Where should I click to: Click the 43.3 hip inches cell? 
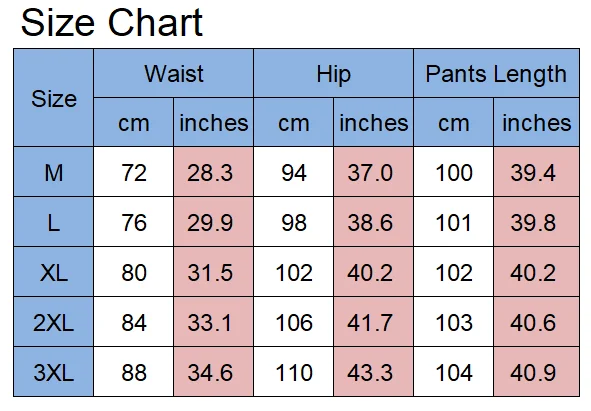(374, 372)
